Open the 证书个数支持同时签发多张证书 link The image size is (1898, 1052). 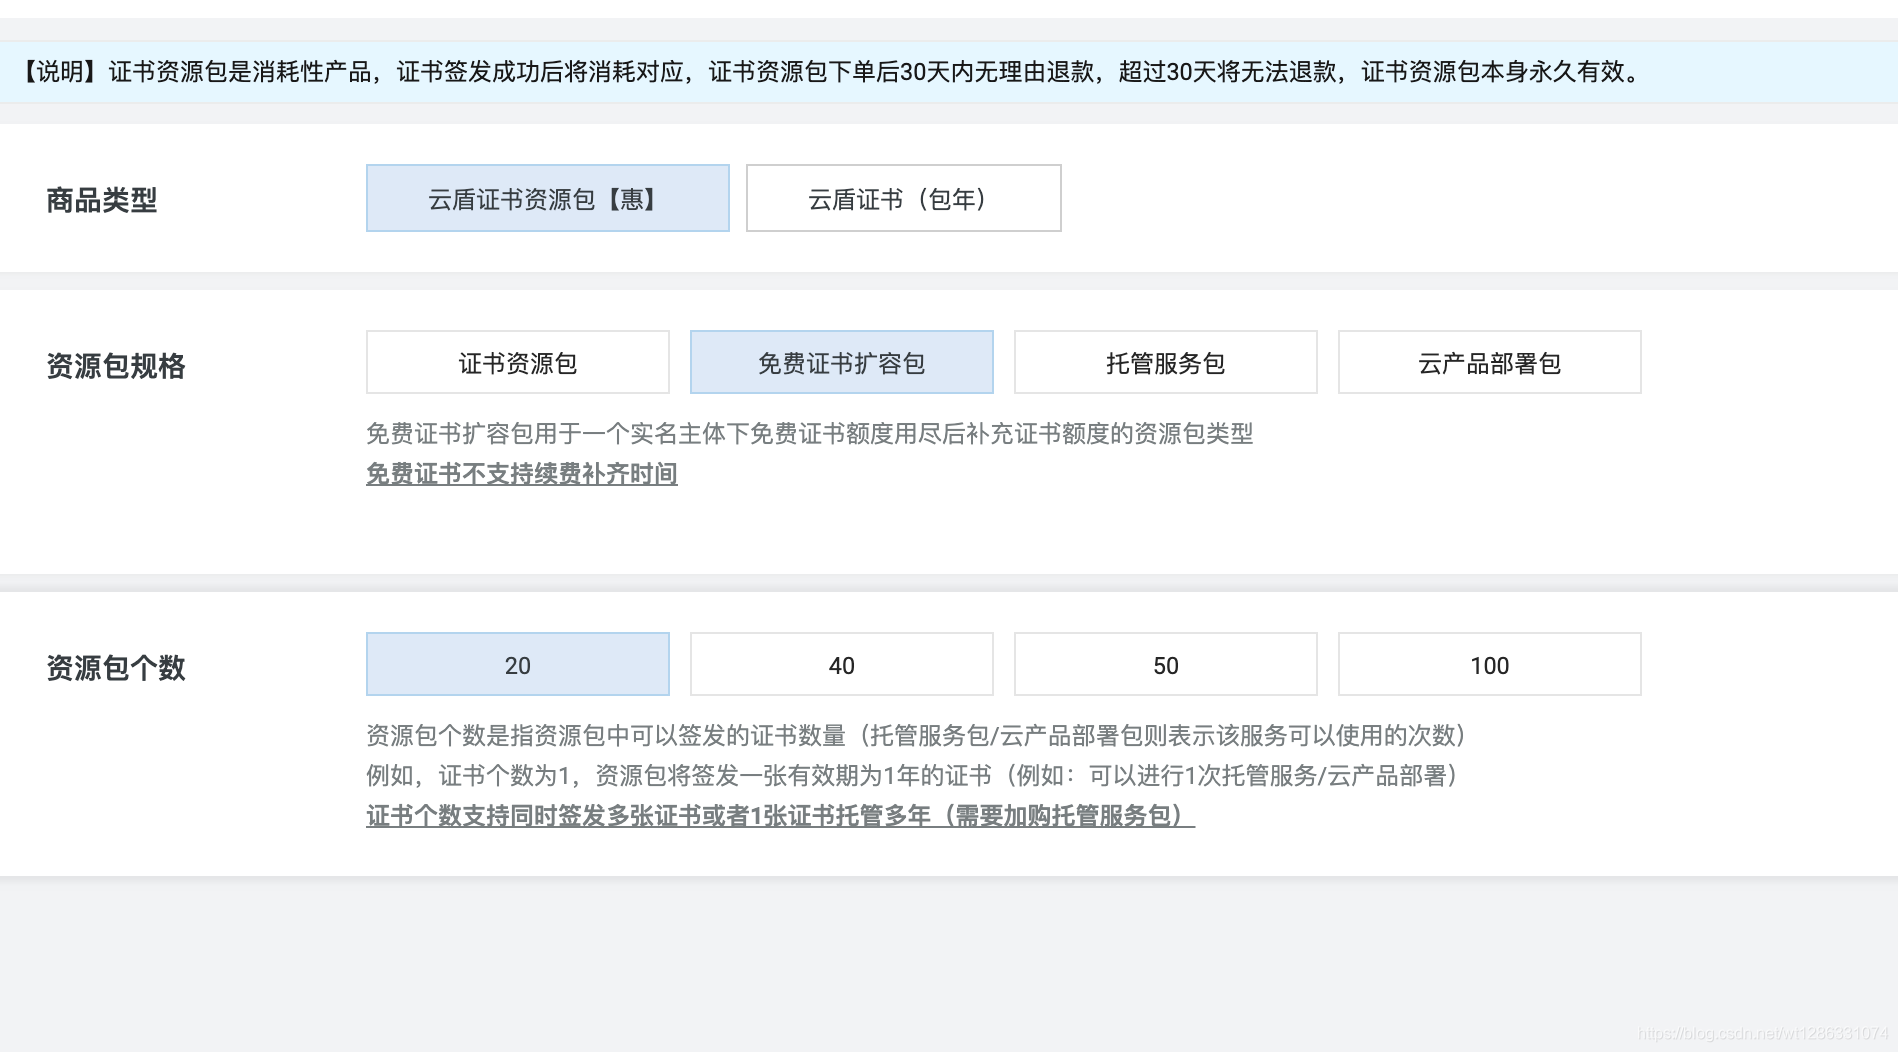point(780,816)
